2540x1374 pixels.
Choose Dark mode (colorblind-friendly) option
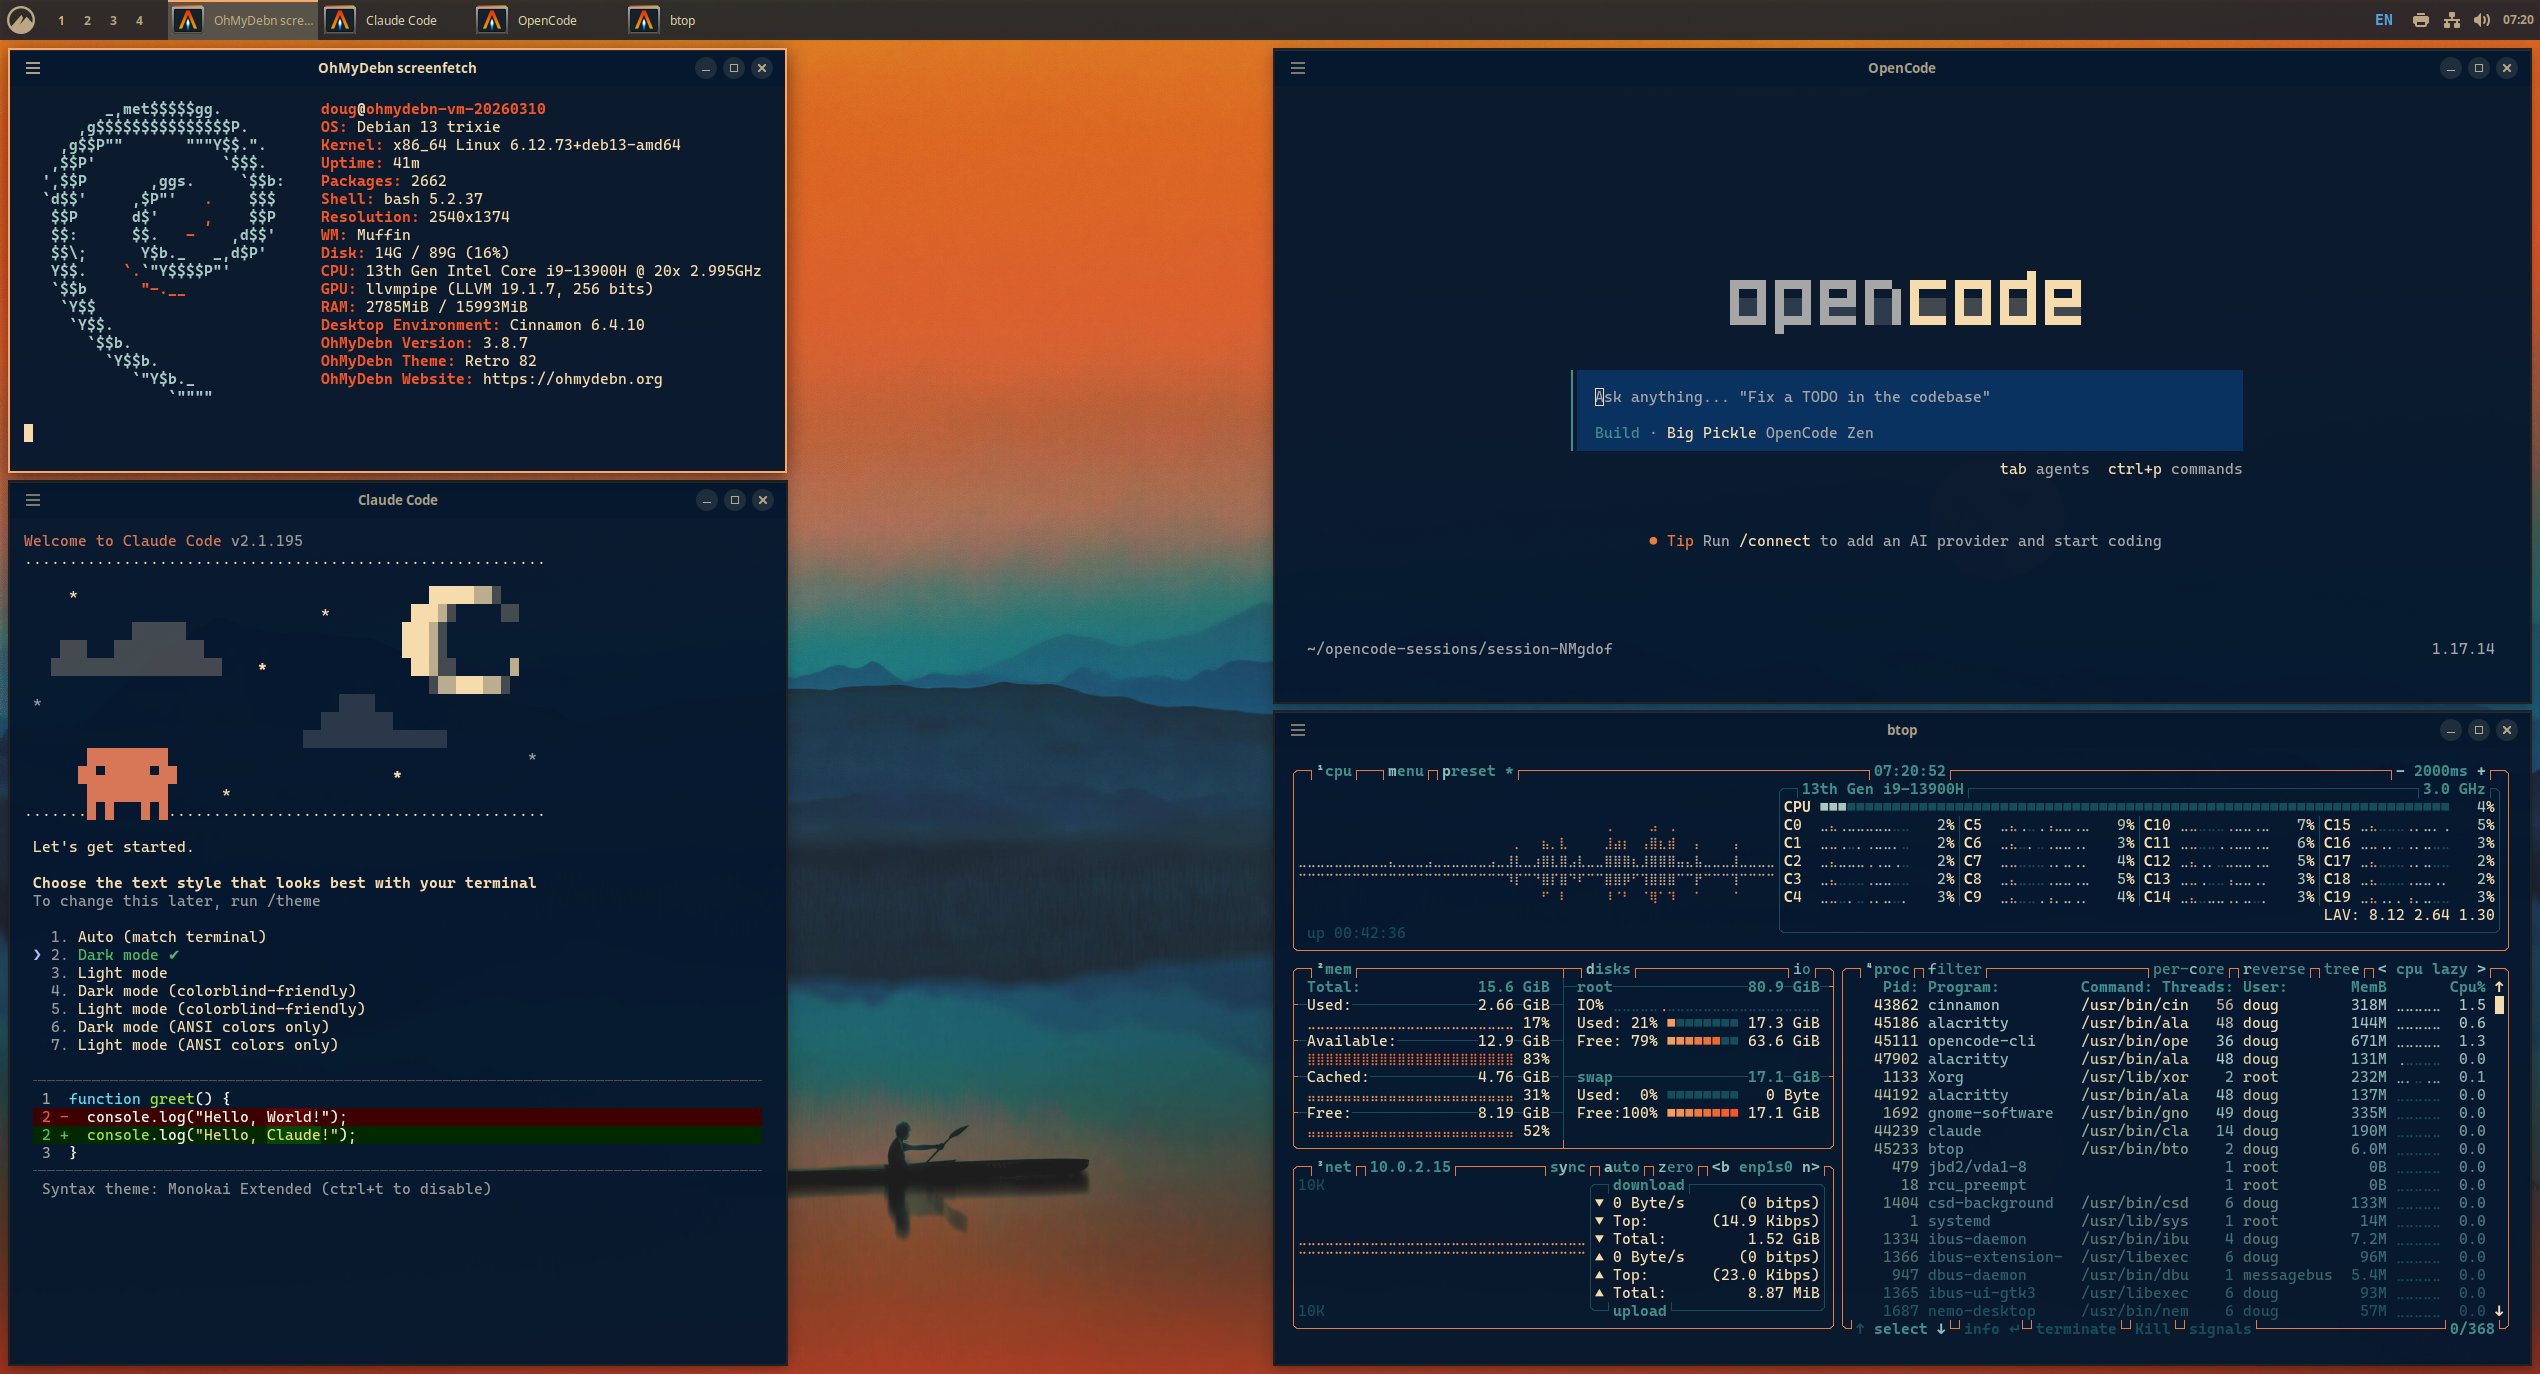pos(204,991)
